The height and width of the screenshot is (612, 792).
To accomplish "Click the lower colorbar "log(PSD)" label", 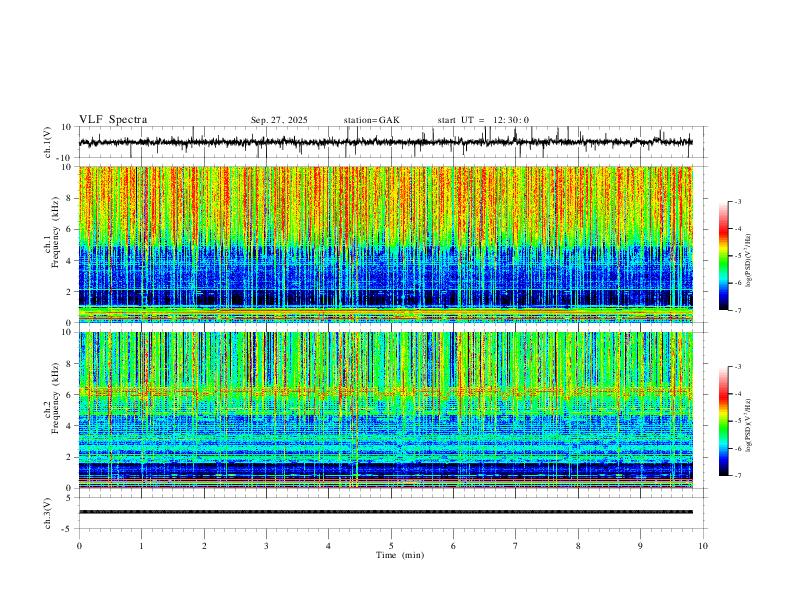I will 749,425.
